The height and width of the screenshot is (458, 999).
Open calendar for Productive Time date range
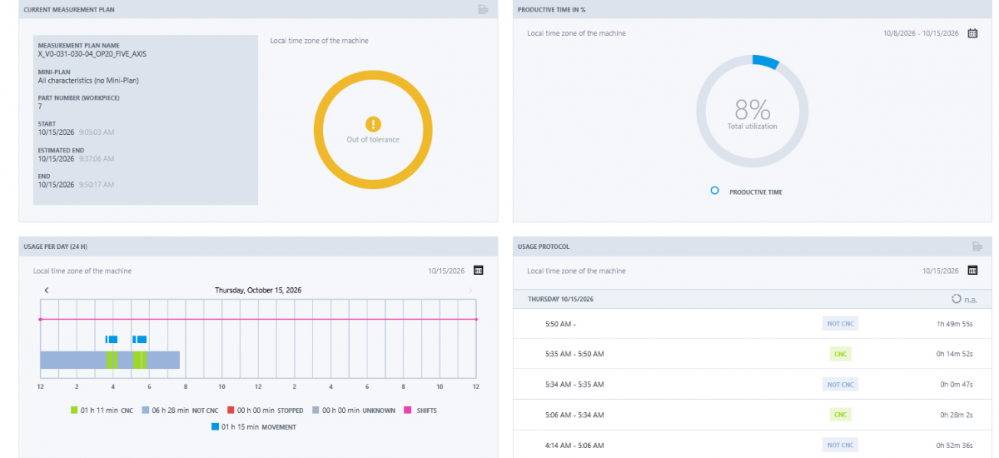[973, 33]
